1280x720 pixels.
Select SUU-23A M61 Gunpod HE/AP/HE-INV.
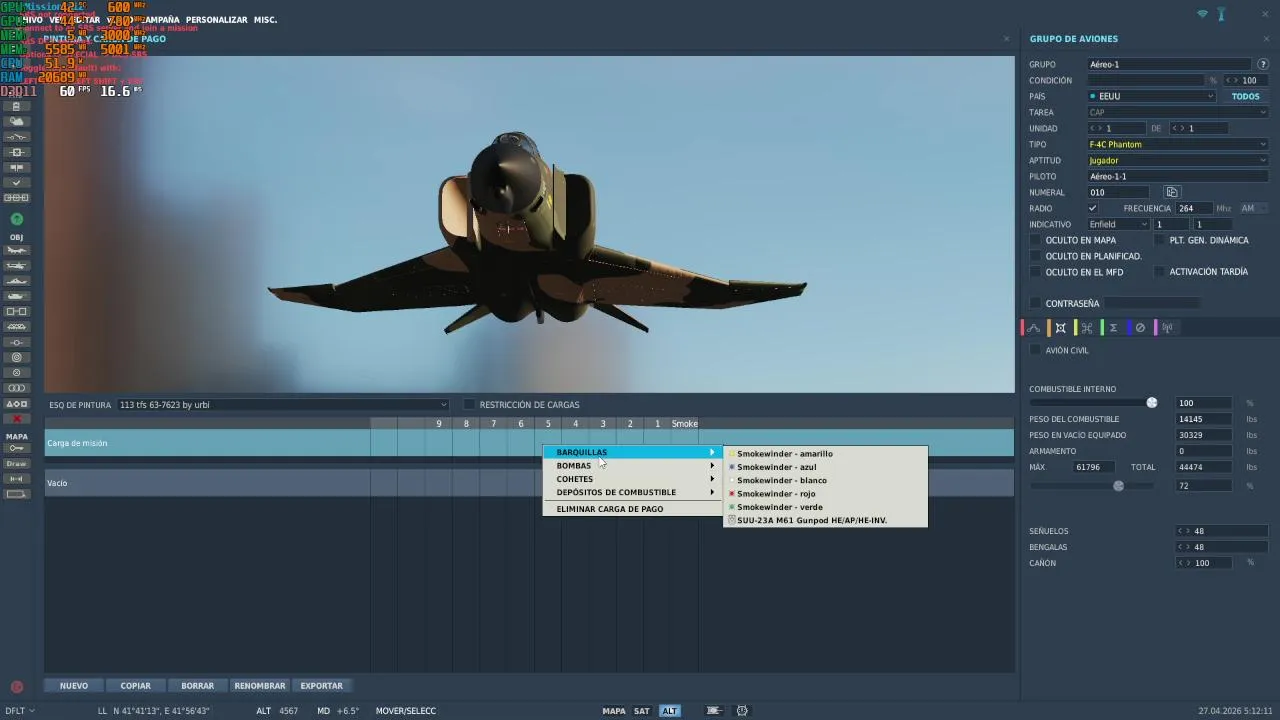[825, 520]
